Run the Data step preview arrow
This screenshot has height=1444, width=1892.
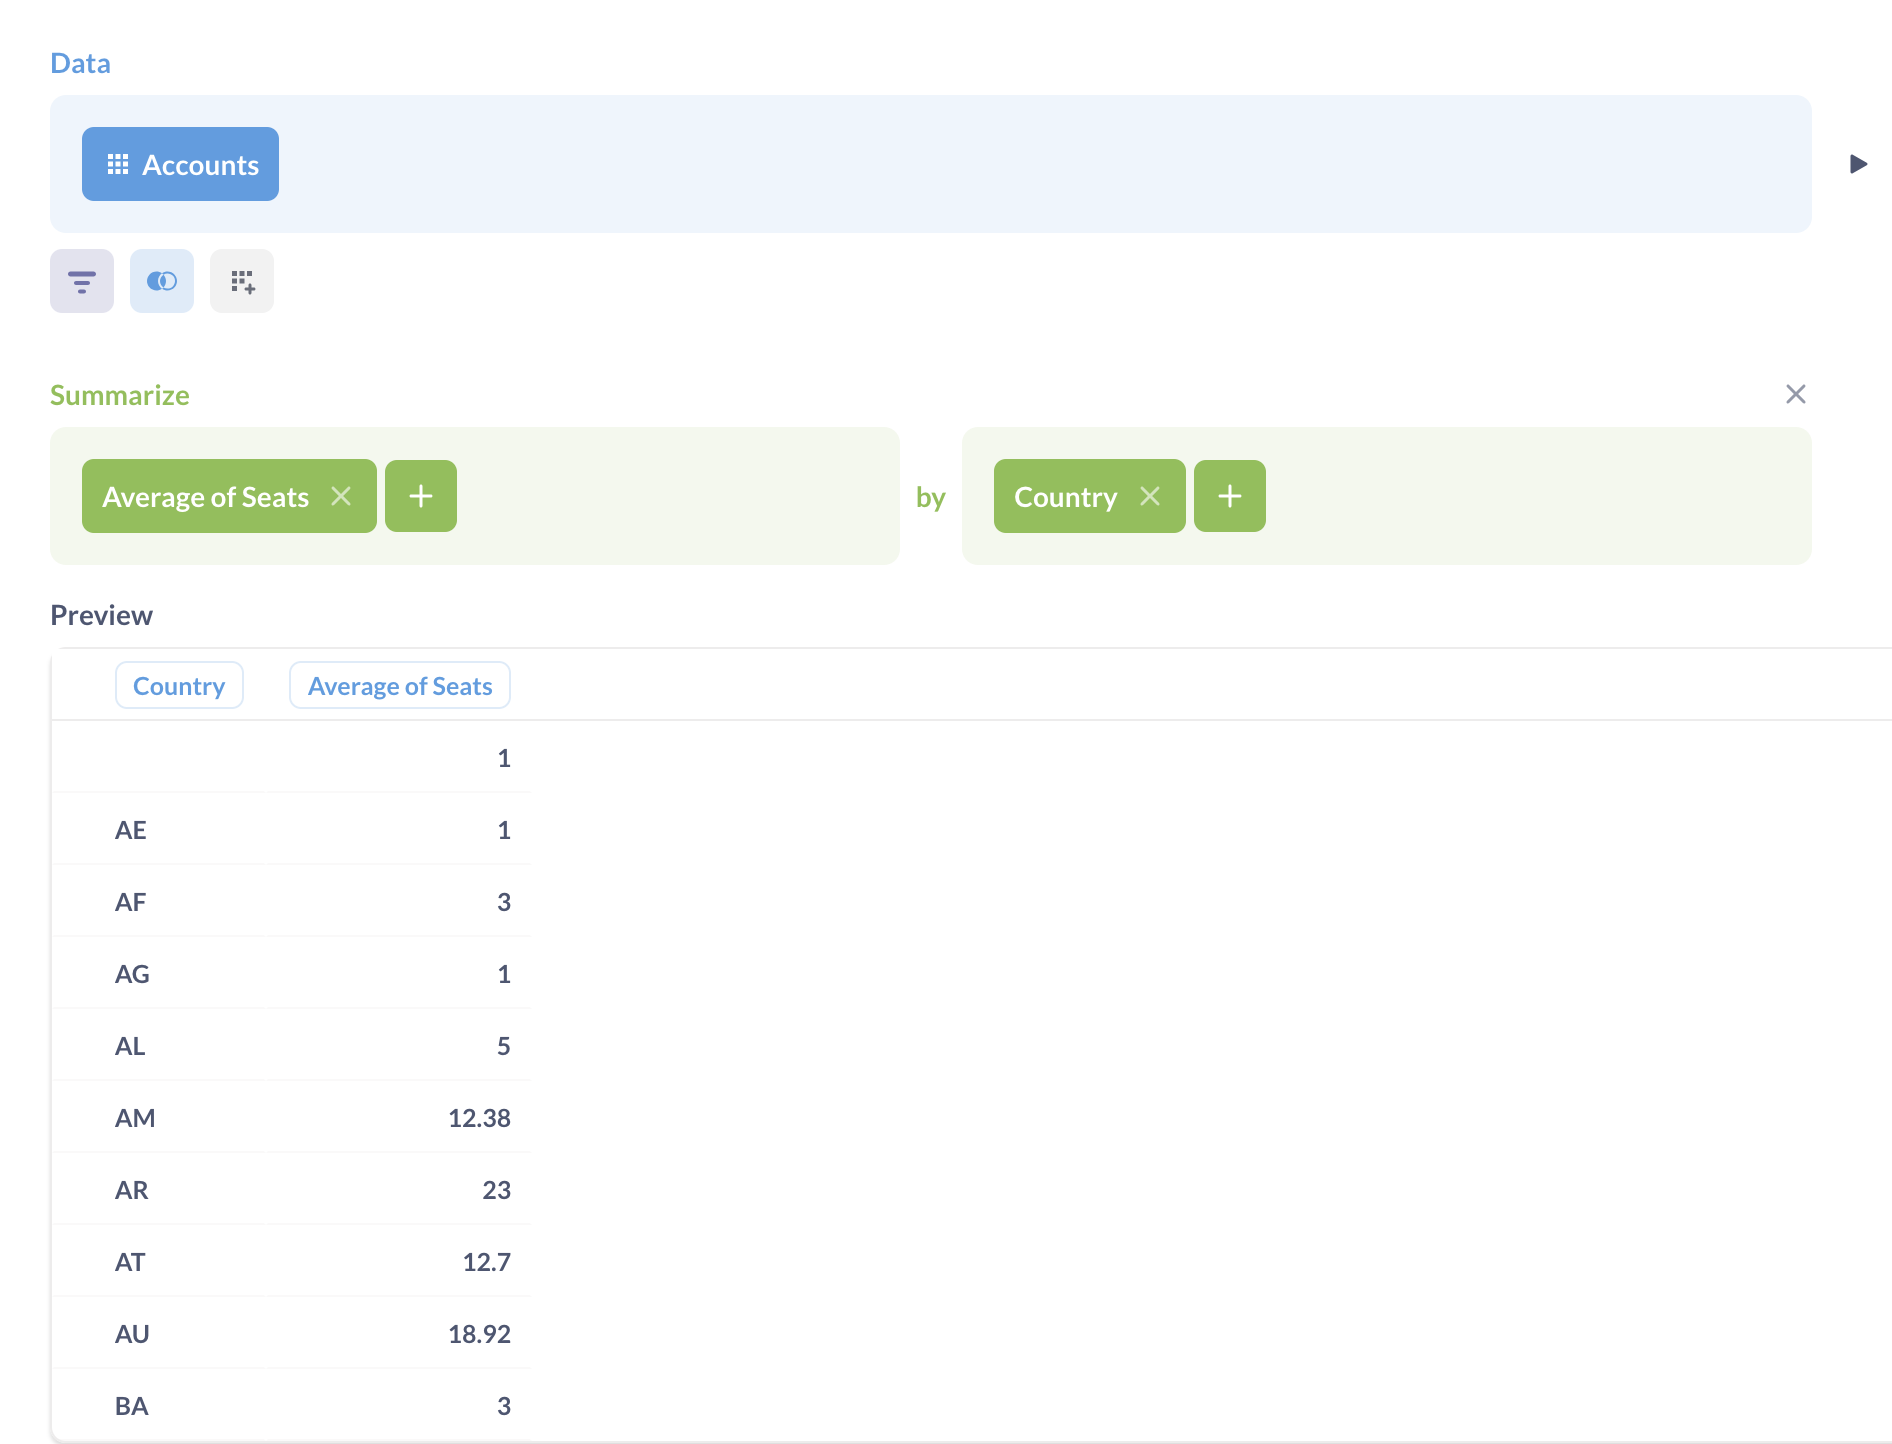point(1858,164)
